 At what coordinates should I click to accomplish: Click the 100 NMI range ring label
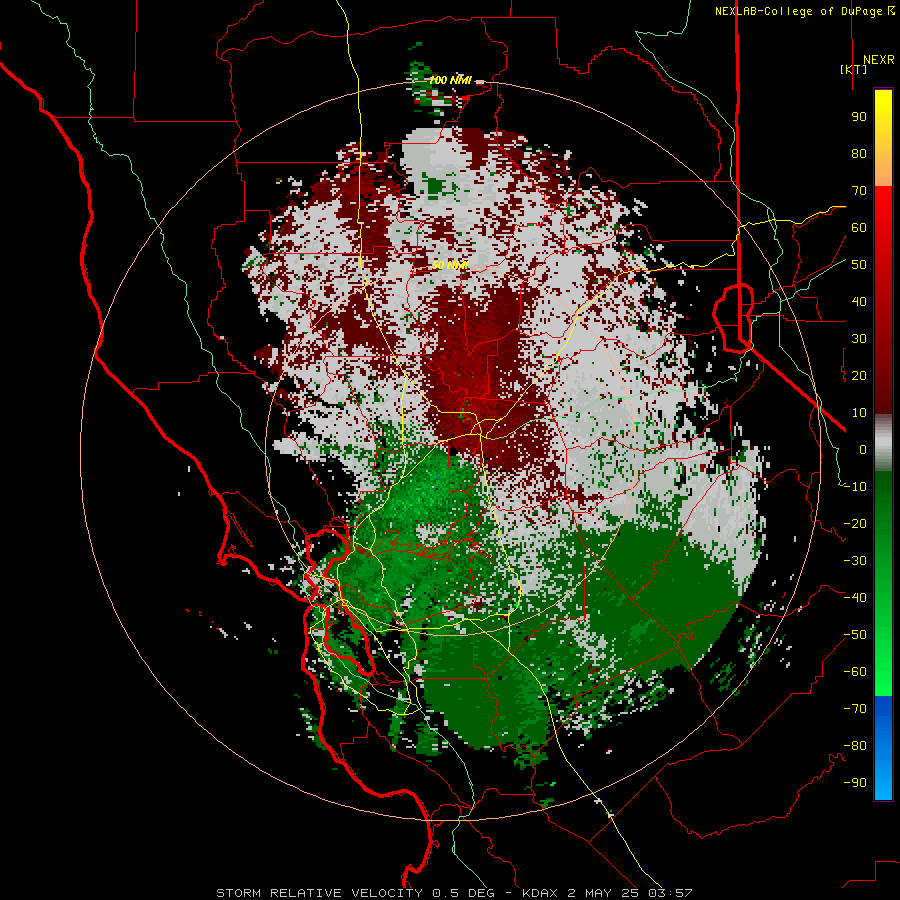point(450,80)
